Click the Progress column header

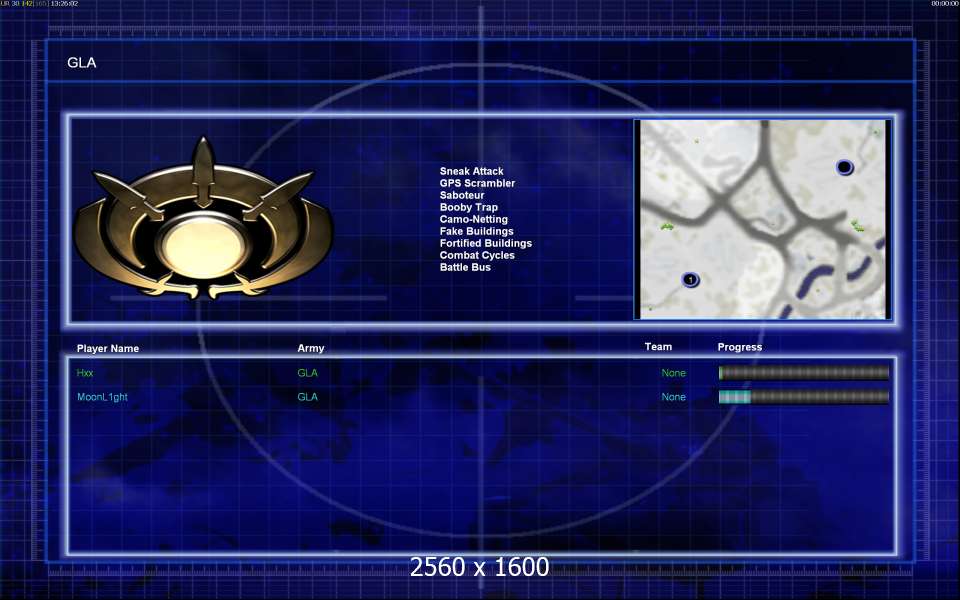[x=740, y=347]
